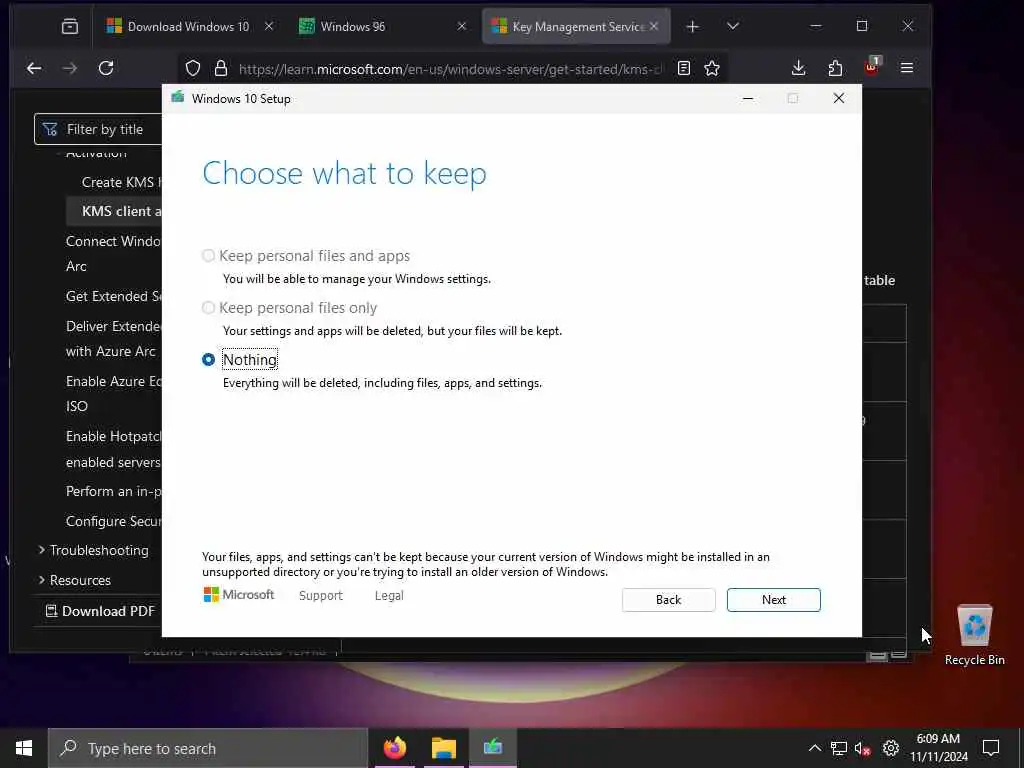Open the list all tabs dropdown

(733, 26)
